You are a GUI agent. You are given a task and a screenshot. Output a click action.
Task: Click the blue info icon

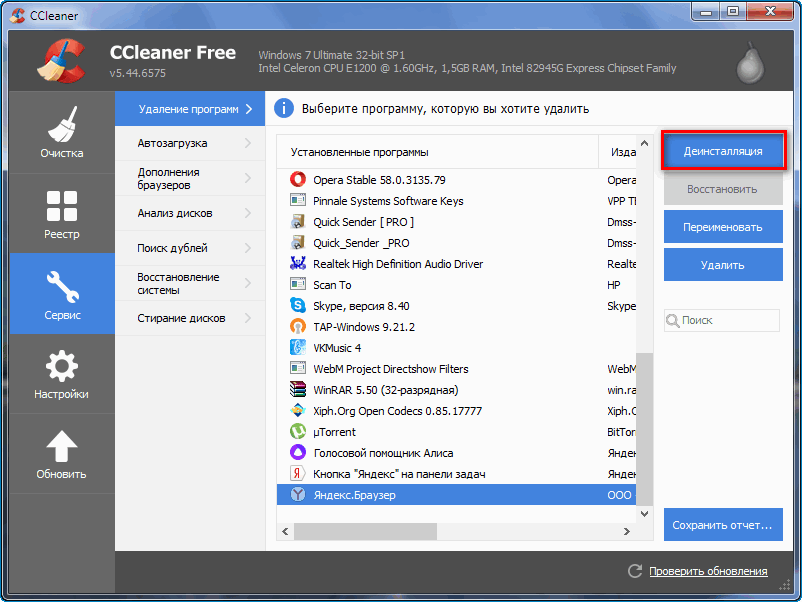(284, 108)
